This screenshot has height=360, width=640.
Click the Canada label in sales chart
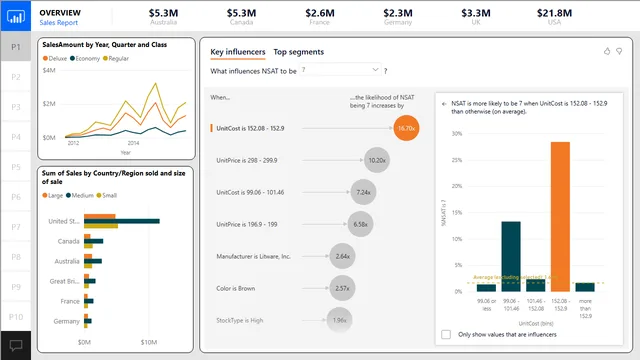pos(69,241)
